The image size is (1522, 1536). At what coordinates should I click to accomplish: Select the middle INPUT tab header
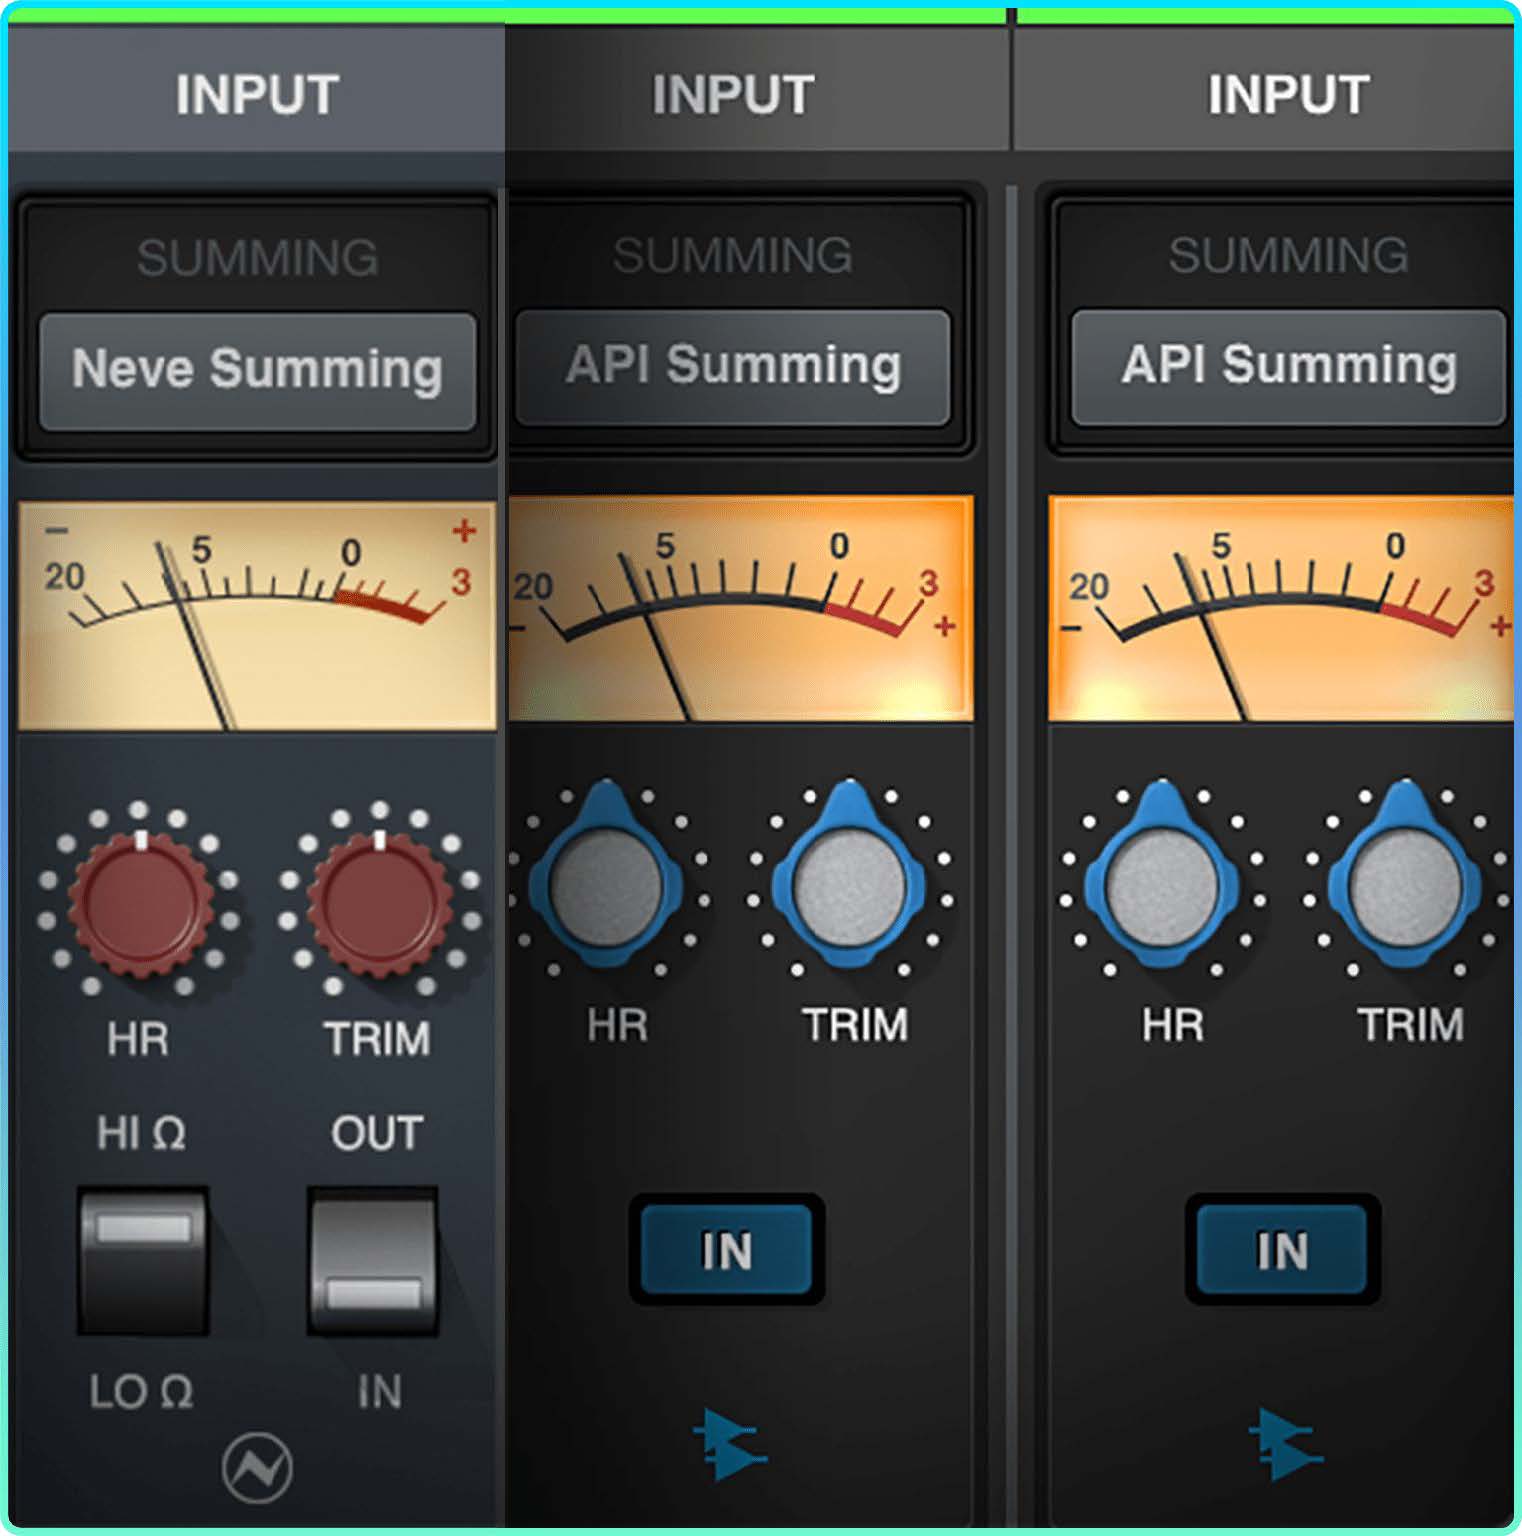coord(733,95)
